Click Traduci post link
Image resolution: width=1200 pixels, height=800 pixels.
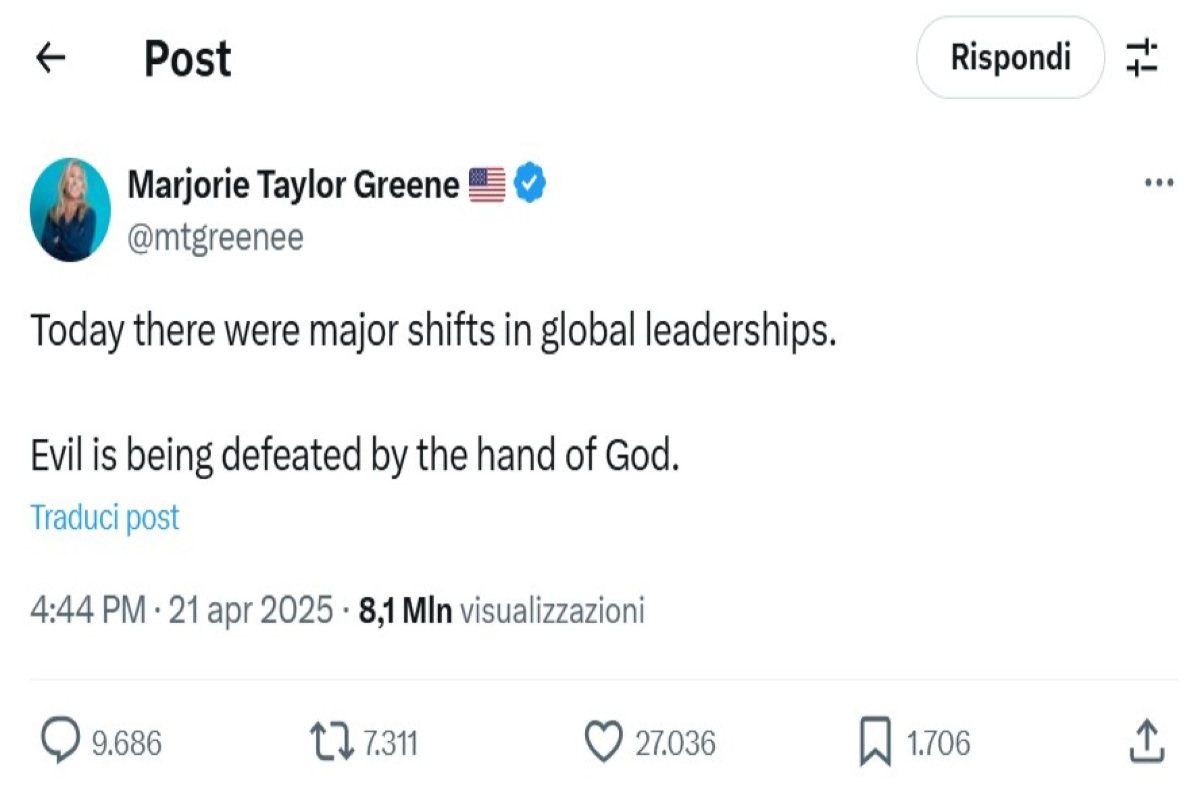[105, 518]
